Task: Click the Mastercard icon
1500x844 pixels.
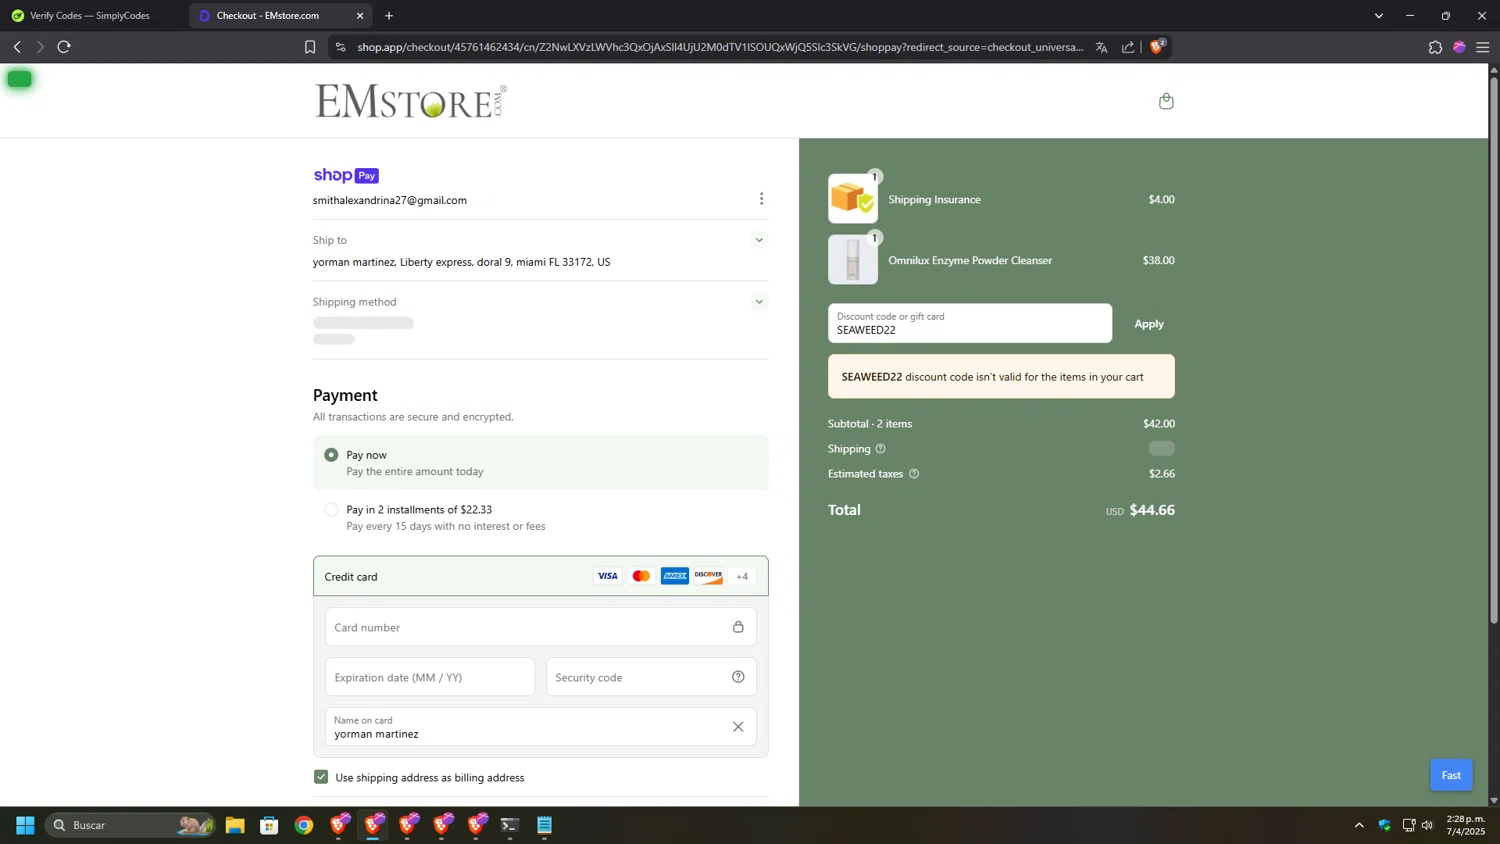Action: coord(641,576)
